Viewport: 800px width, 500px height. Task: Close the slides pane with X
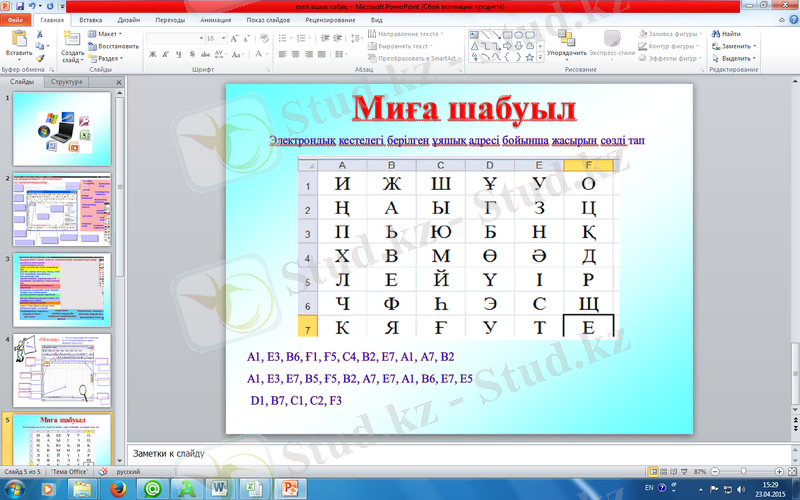pos(119,82)
